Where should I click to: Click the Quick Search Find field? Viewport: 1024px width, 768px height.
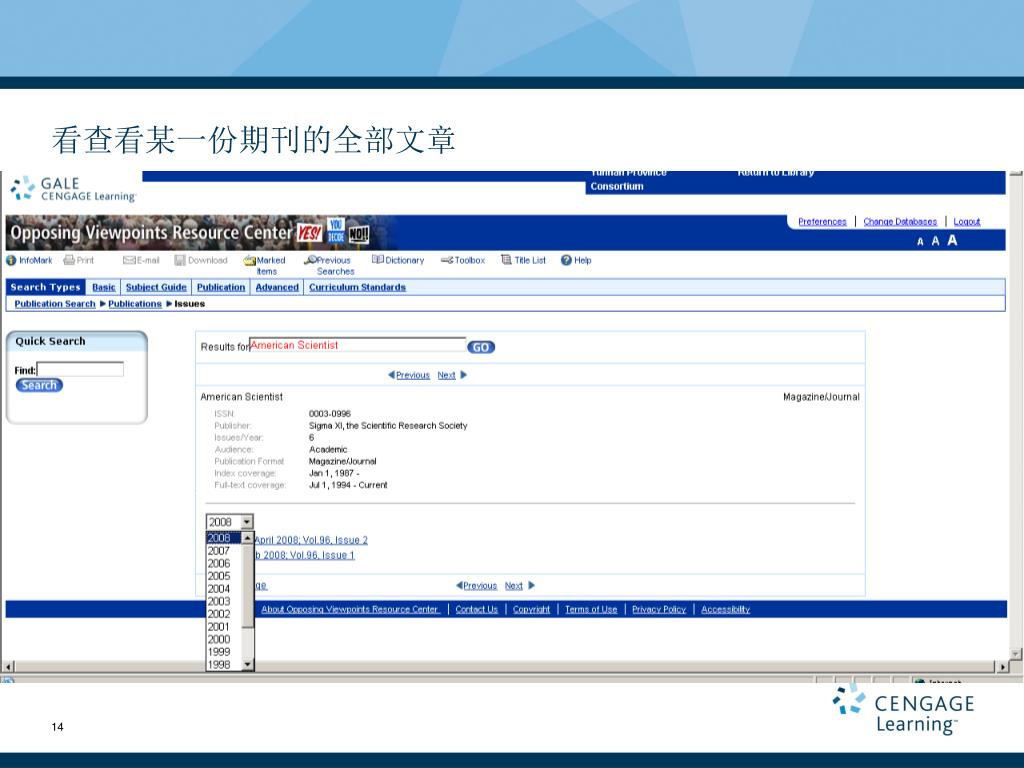[80, 369]
